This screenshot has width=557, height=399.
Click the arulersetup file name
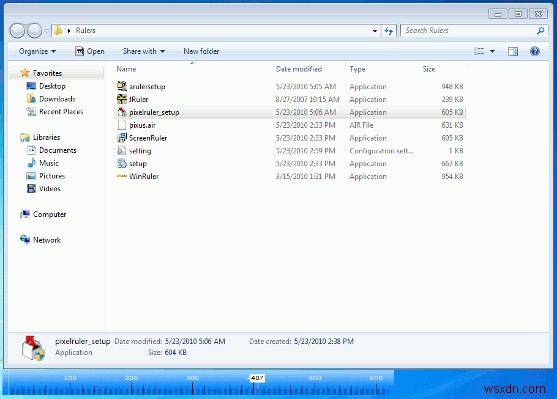(147, 86)
